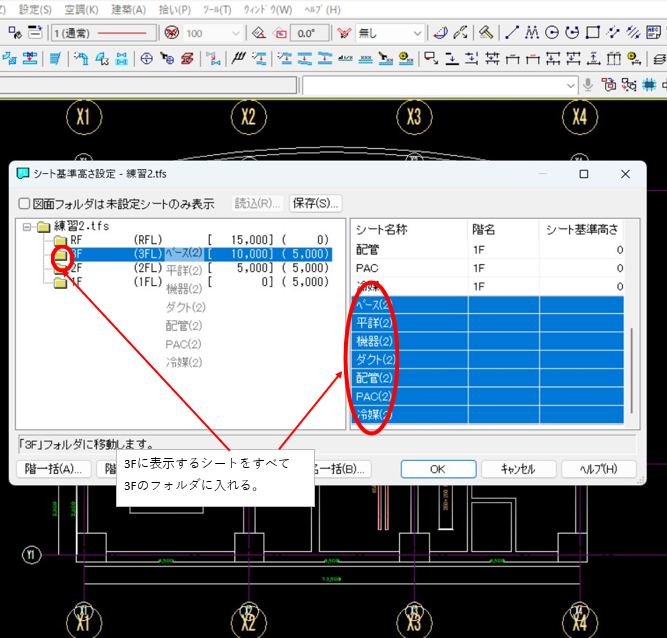Select the rectangle drawing tool

coord(593,32)
